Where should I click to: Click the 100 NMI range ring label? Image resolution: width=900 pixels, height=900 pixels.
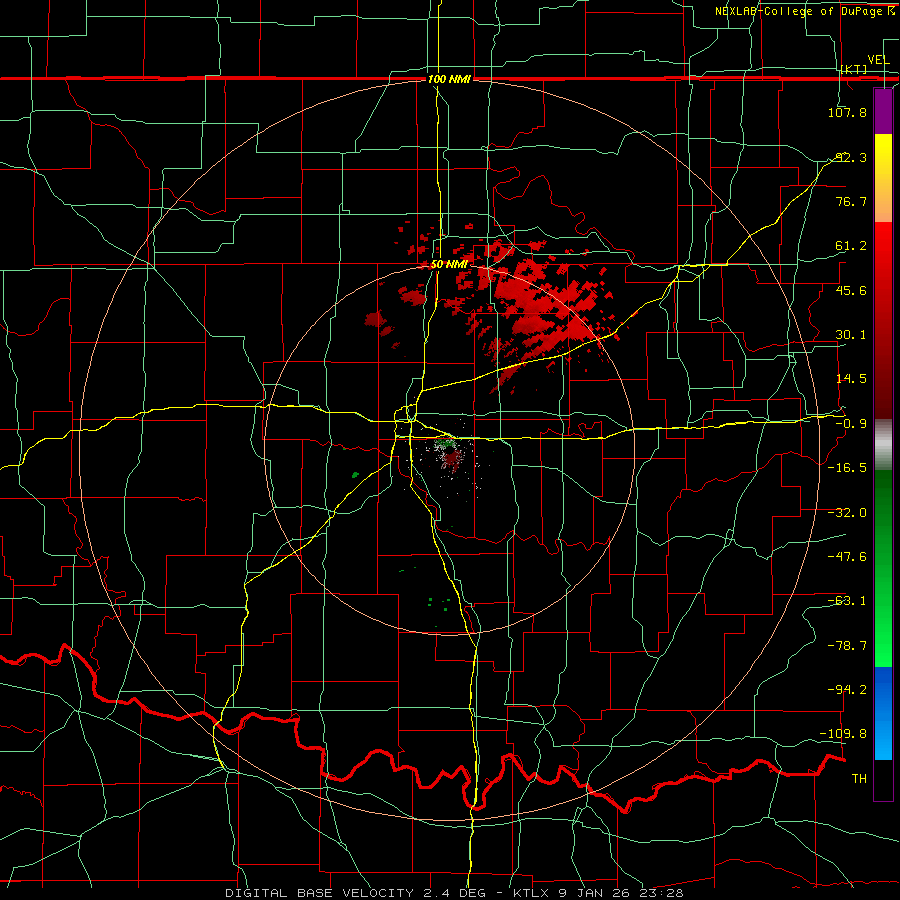pos(449,79)
